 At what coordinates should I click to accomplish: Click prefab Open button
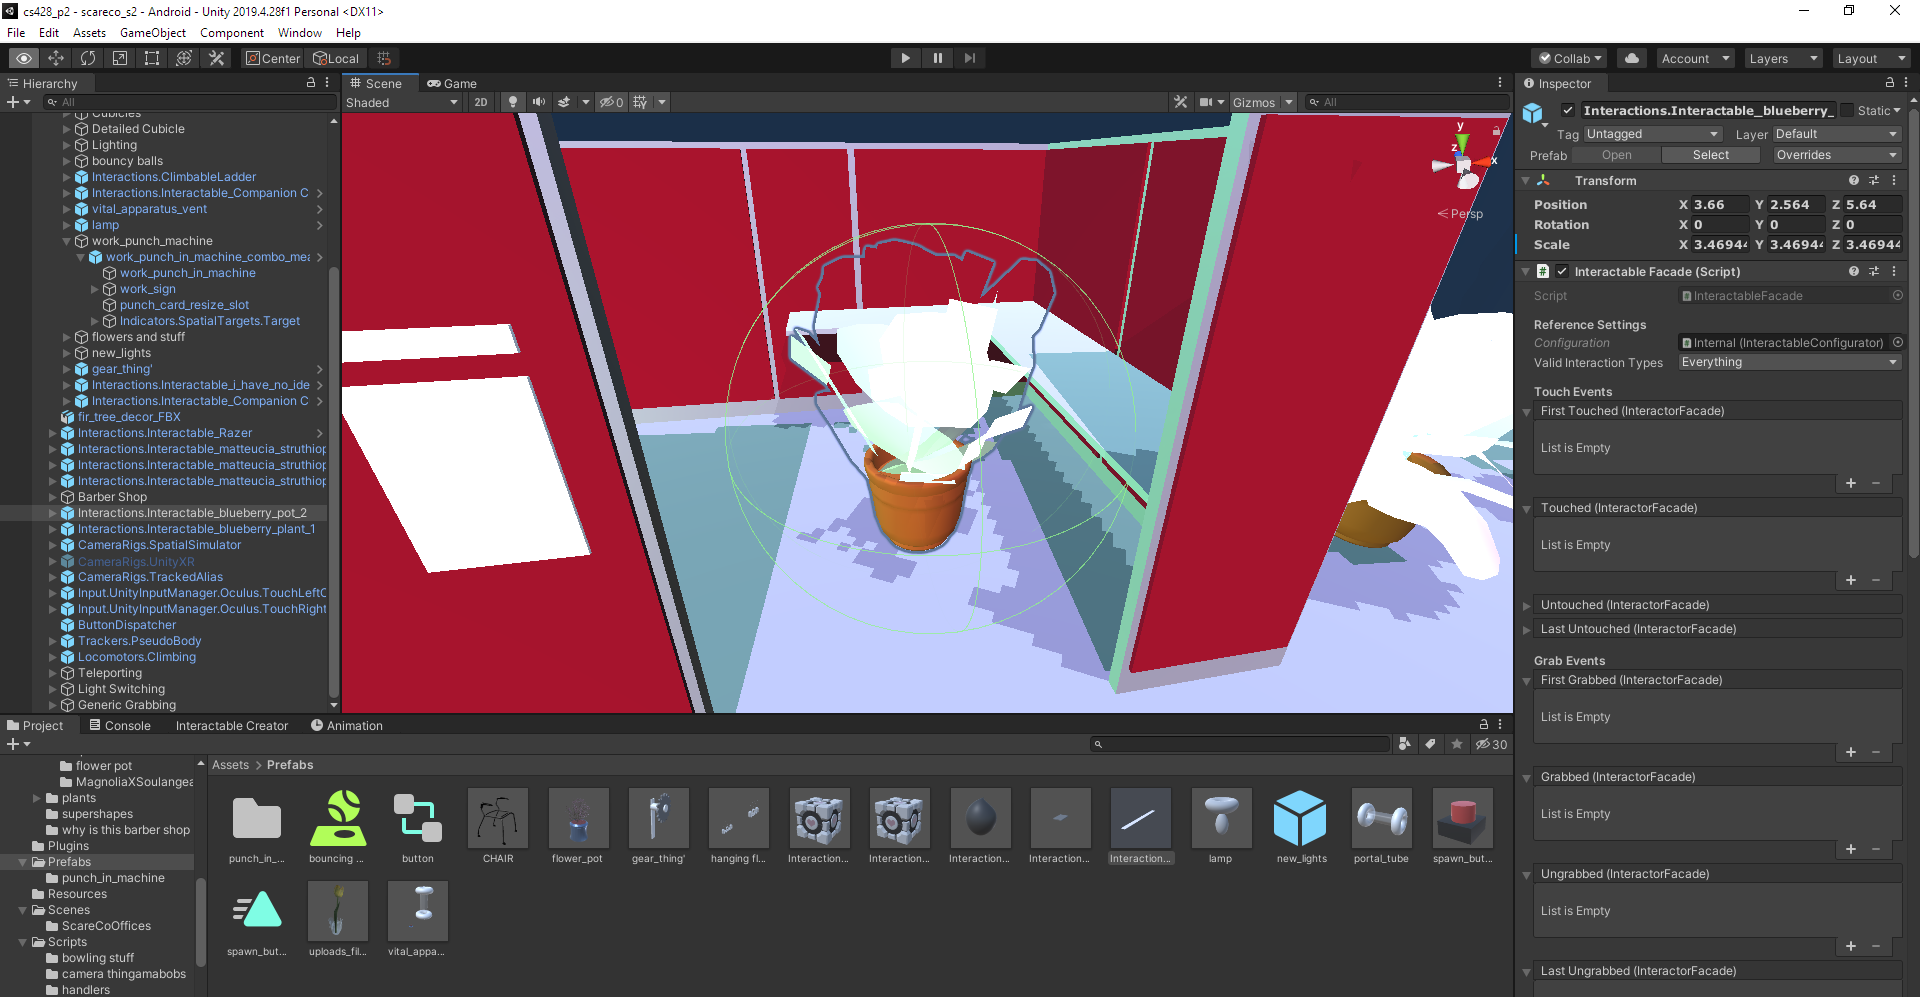1616,155
